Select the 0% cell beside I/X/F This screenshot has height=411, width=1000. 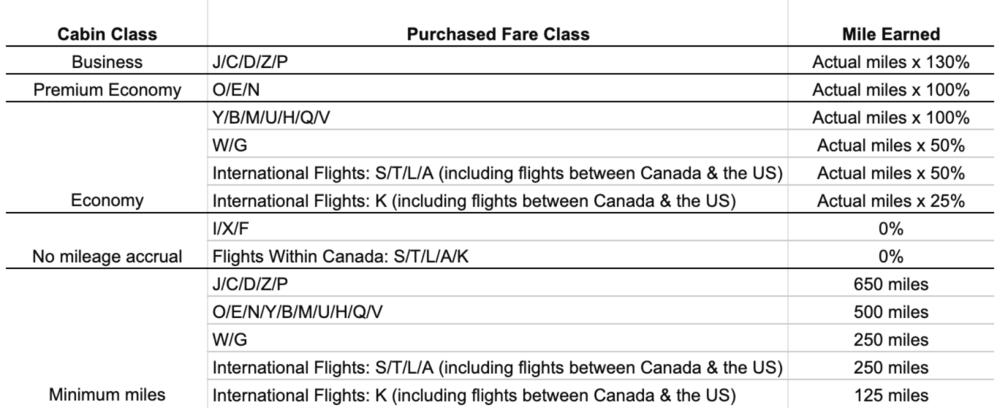[x=891, y=228]
